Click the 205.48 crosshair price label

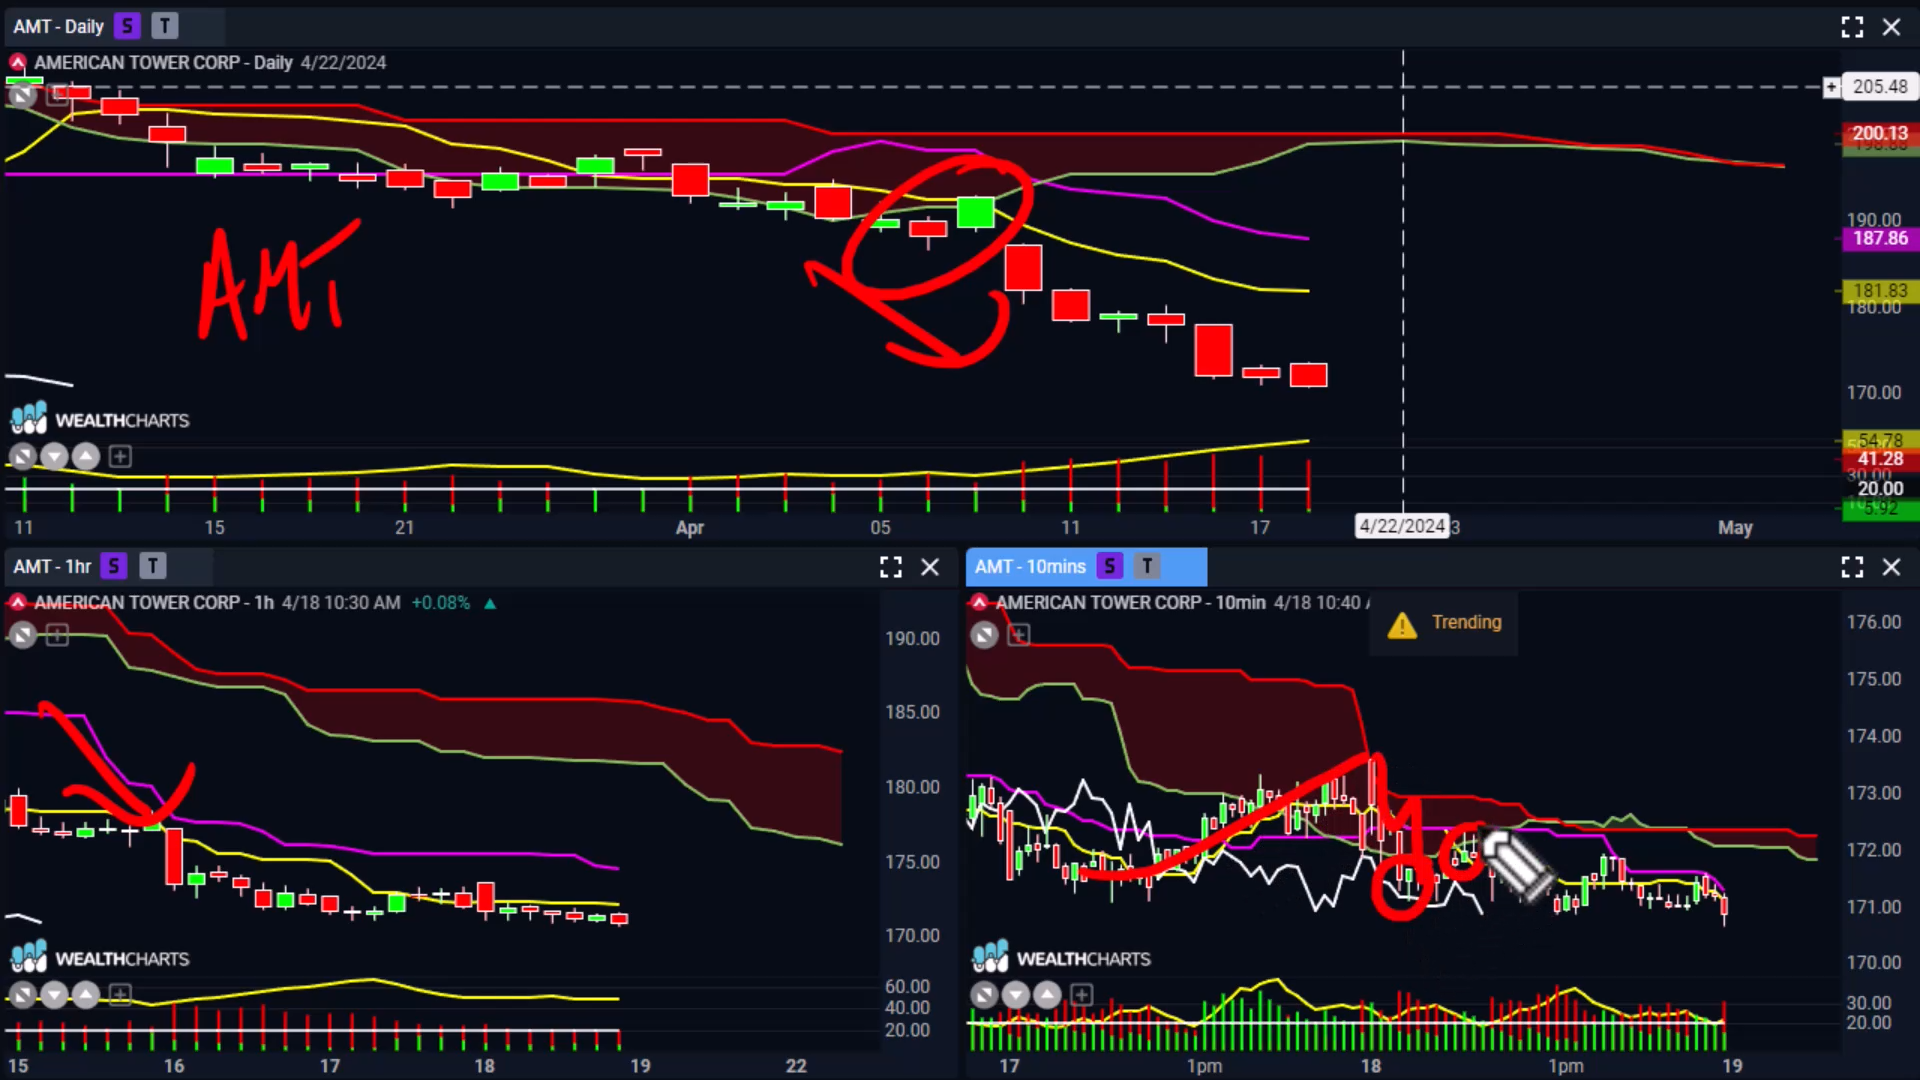1880,87
